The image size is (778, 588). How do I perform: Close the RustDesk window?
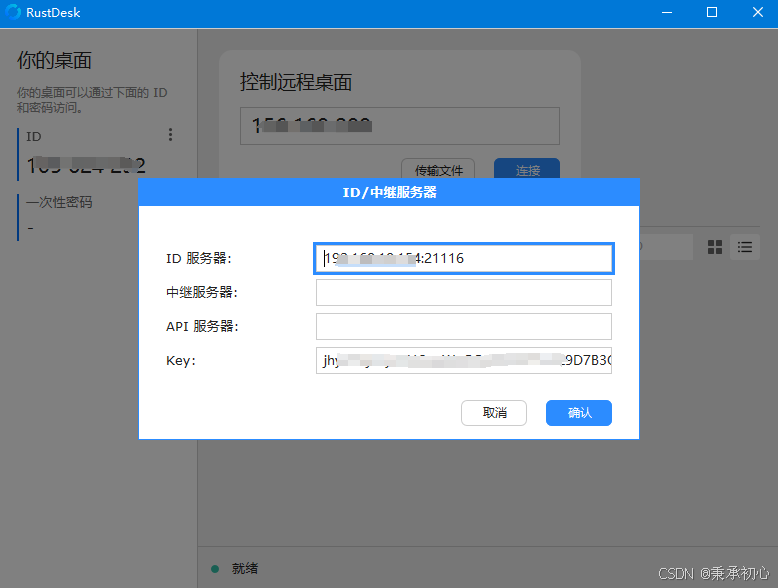pos(758,12)
